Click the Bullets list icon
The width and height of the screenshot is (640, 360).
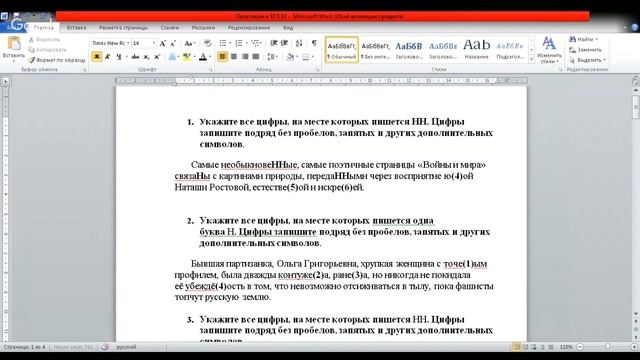point(223,43)
